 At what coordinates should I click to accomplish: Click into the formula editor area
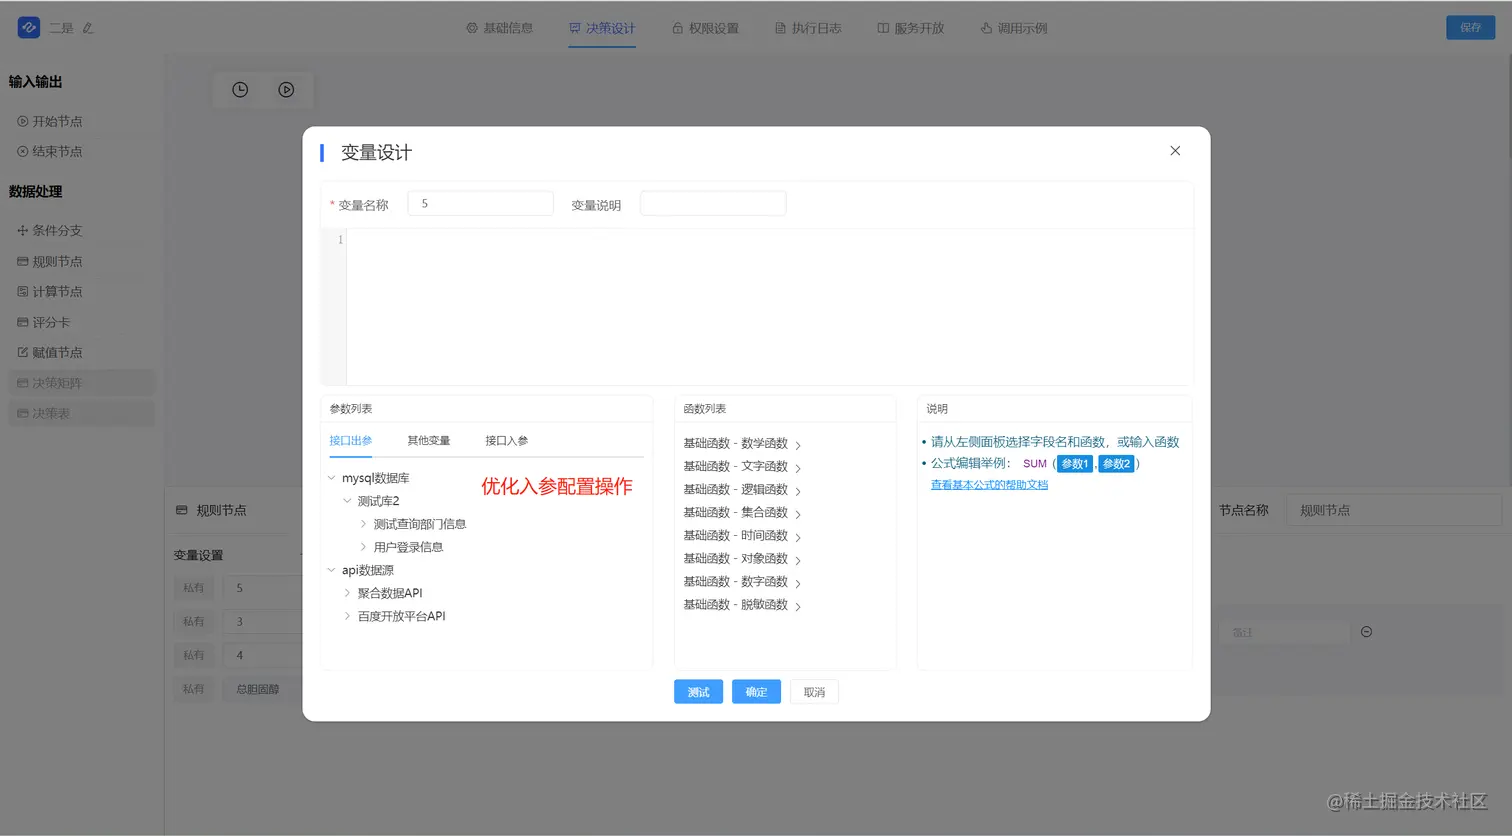[769, 307]
